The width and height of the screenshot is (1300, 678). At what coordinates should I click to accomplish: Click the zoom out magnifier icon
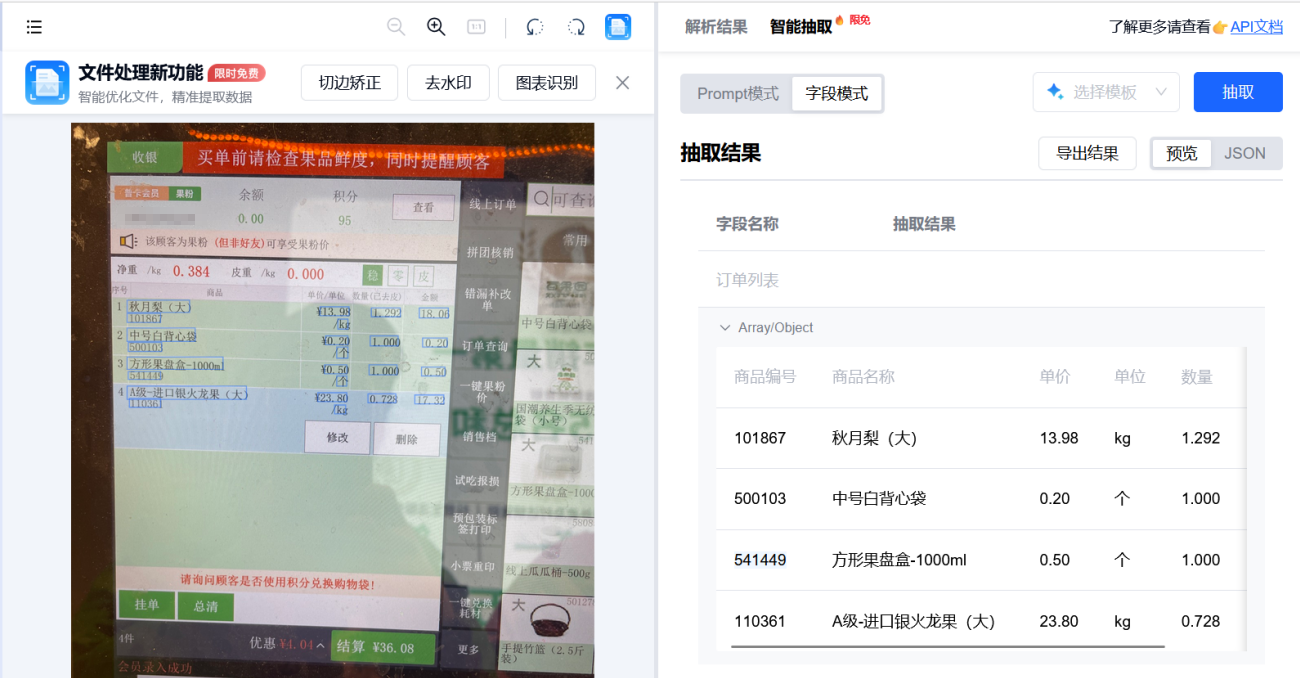tap(396, 27)
